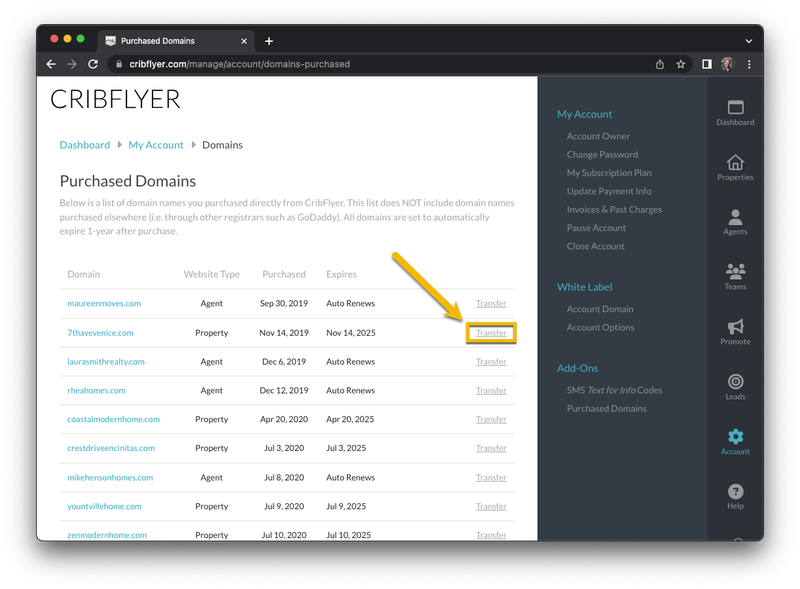Click the Add-Ons sidebar heading

(x=578, y=368)
